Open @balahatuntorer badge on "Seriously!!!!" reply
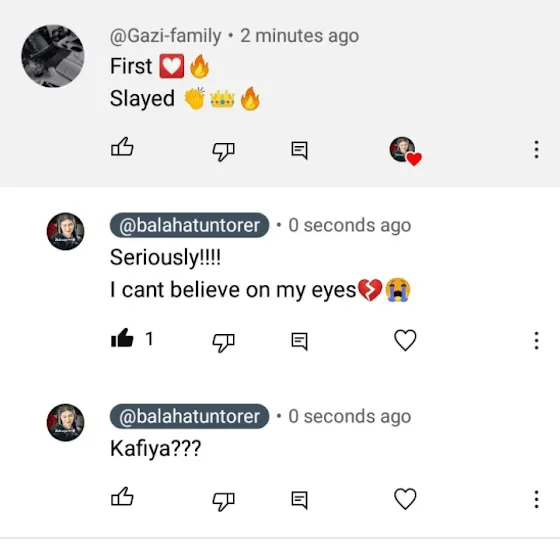Viewport: 560px width, 560px height. click(189, 225)
